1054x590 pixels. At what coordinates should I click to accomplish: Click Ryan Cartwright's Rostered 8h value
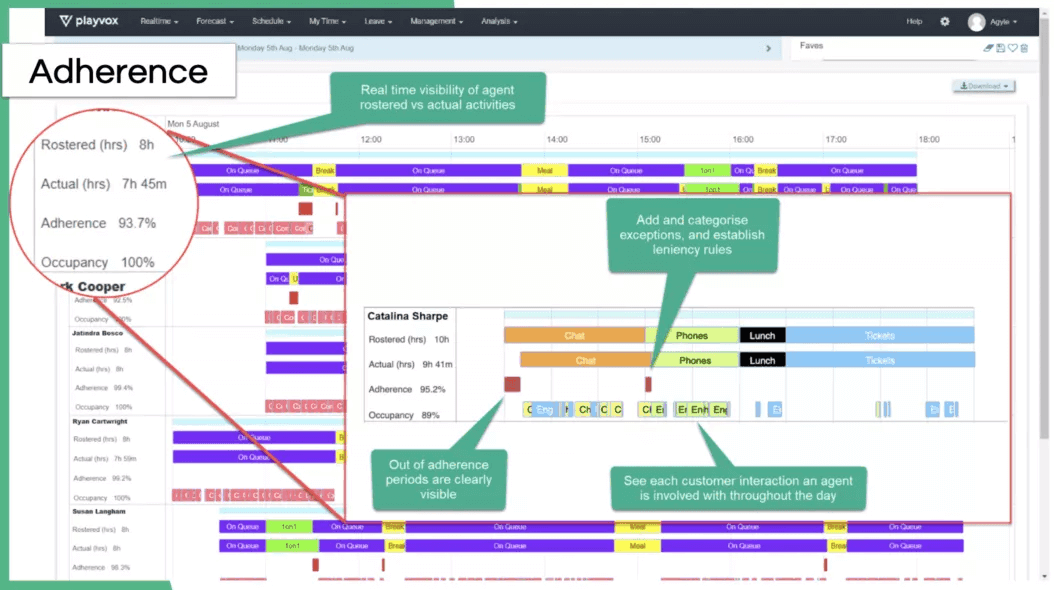126,439
